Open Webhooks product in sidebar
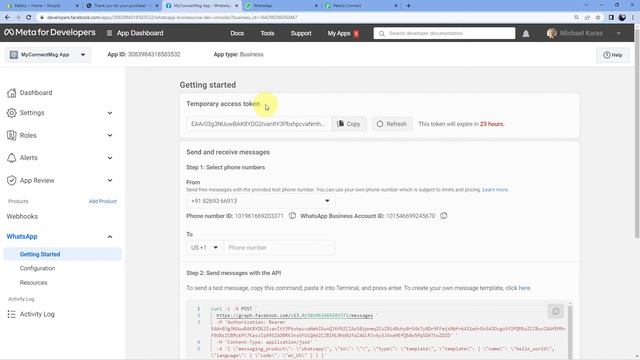The width and height of the screenshot is (640, 360). pyautogui.click(x=22, y=216)
